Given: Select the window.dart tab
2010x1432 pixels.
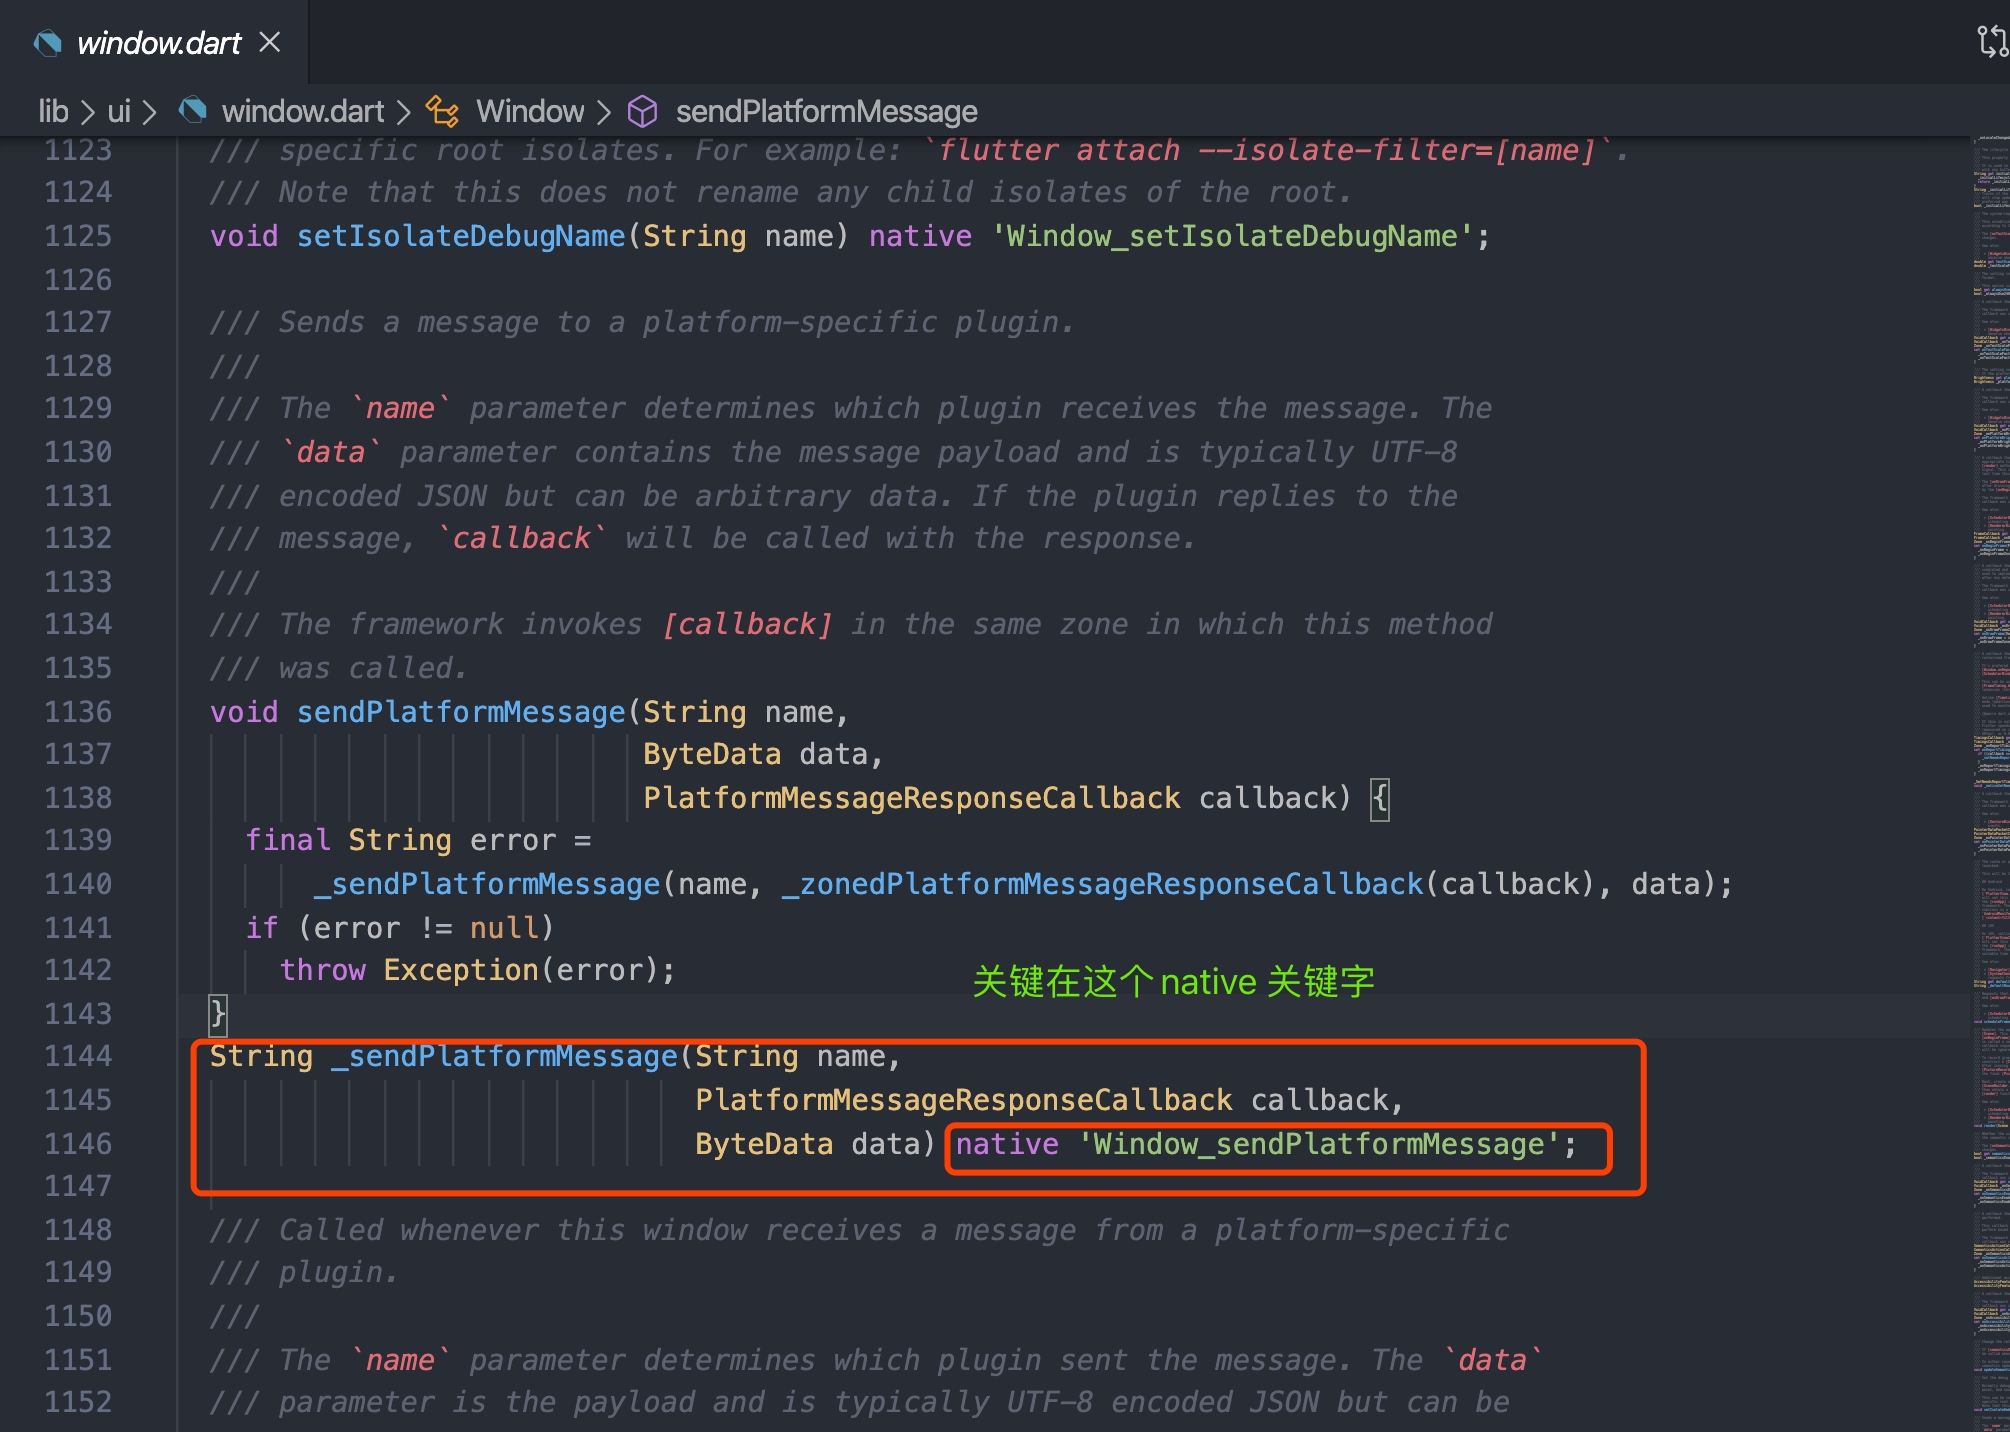Looking at the screenshot, I should (x=159, y=43).
